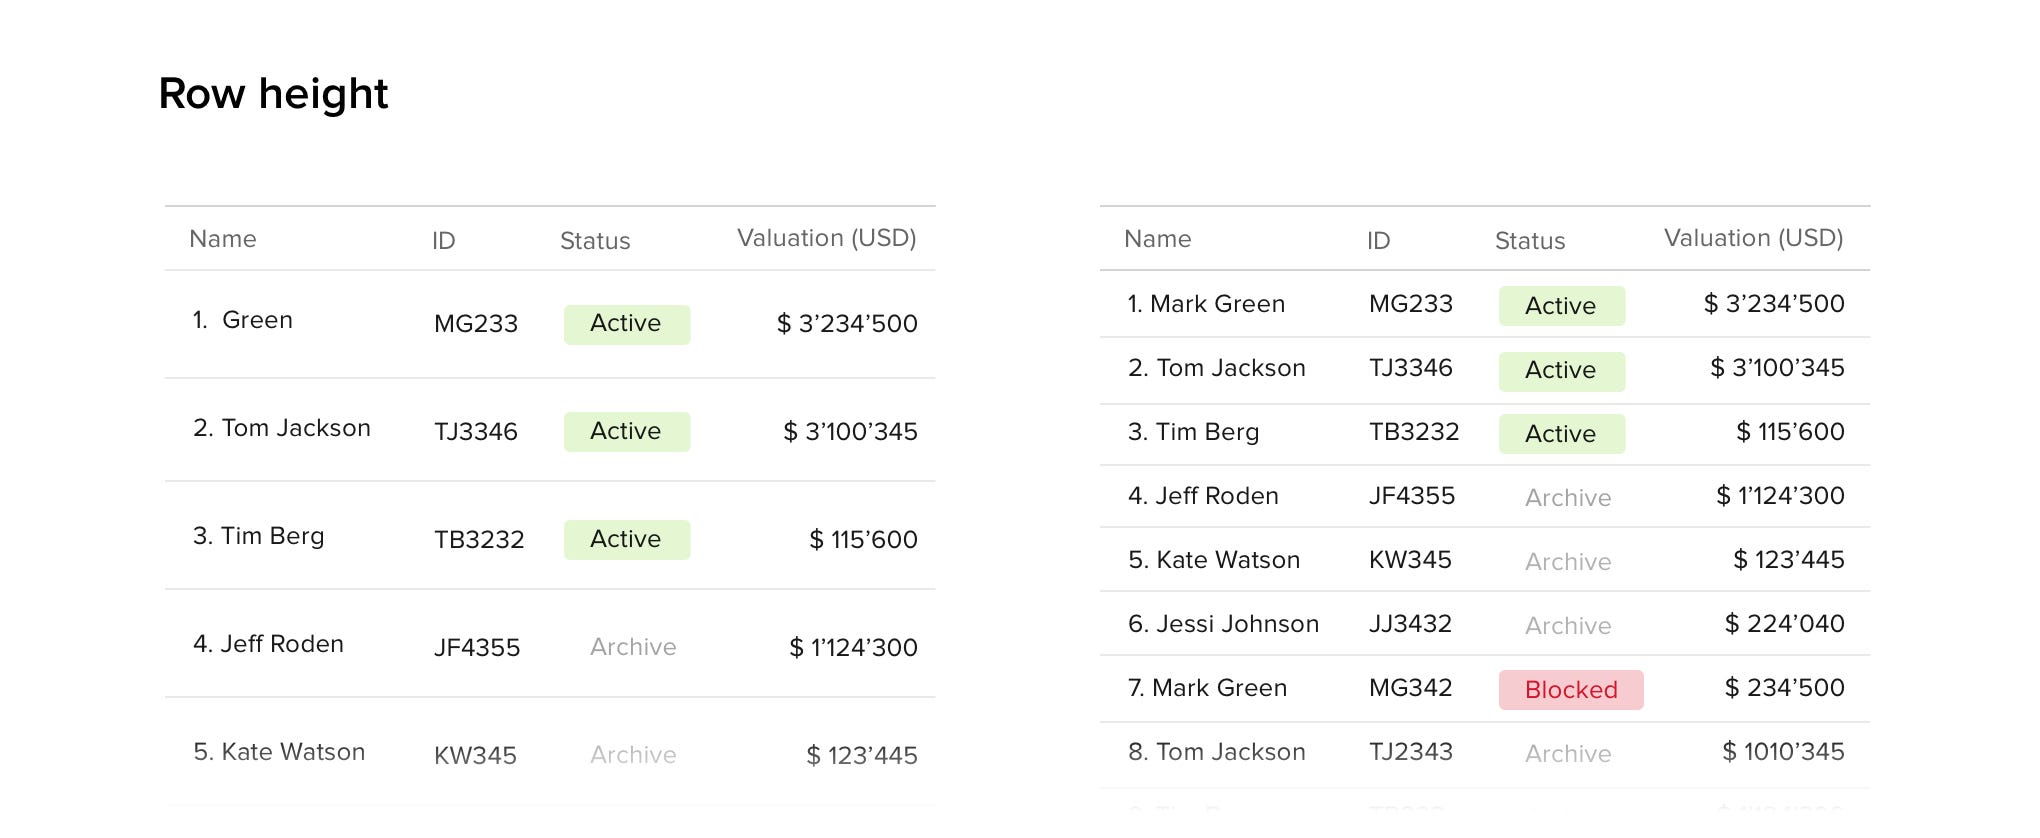Click the $ 224'040 valuation cell
This screenshot has height=838, width=2040.
[x=1784, y=624]
